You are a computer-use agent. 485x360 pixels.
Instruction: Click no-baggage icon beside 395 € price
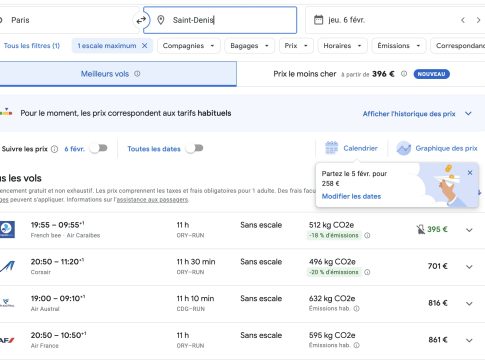pyautogui.click(x=420, y=229)
